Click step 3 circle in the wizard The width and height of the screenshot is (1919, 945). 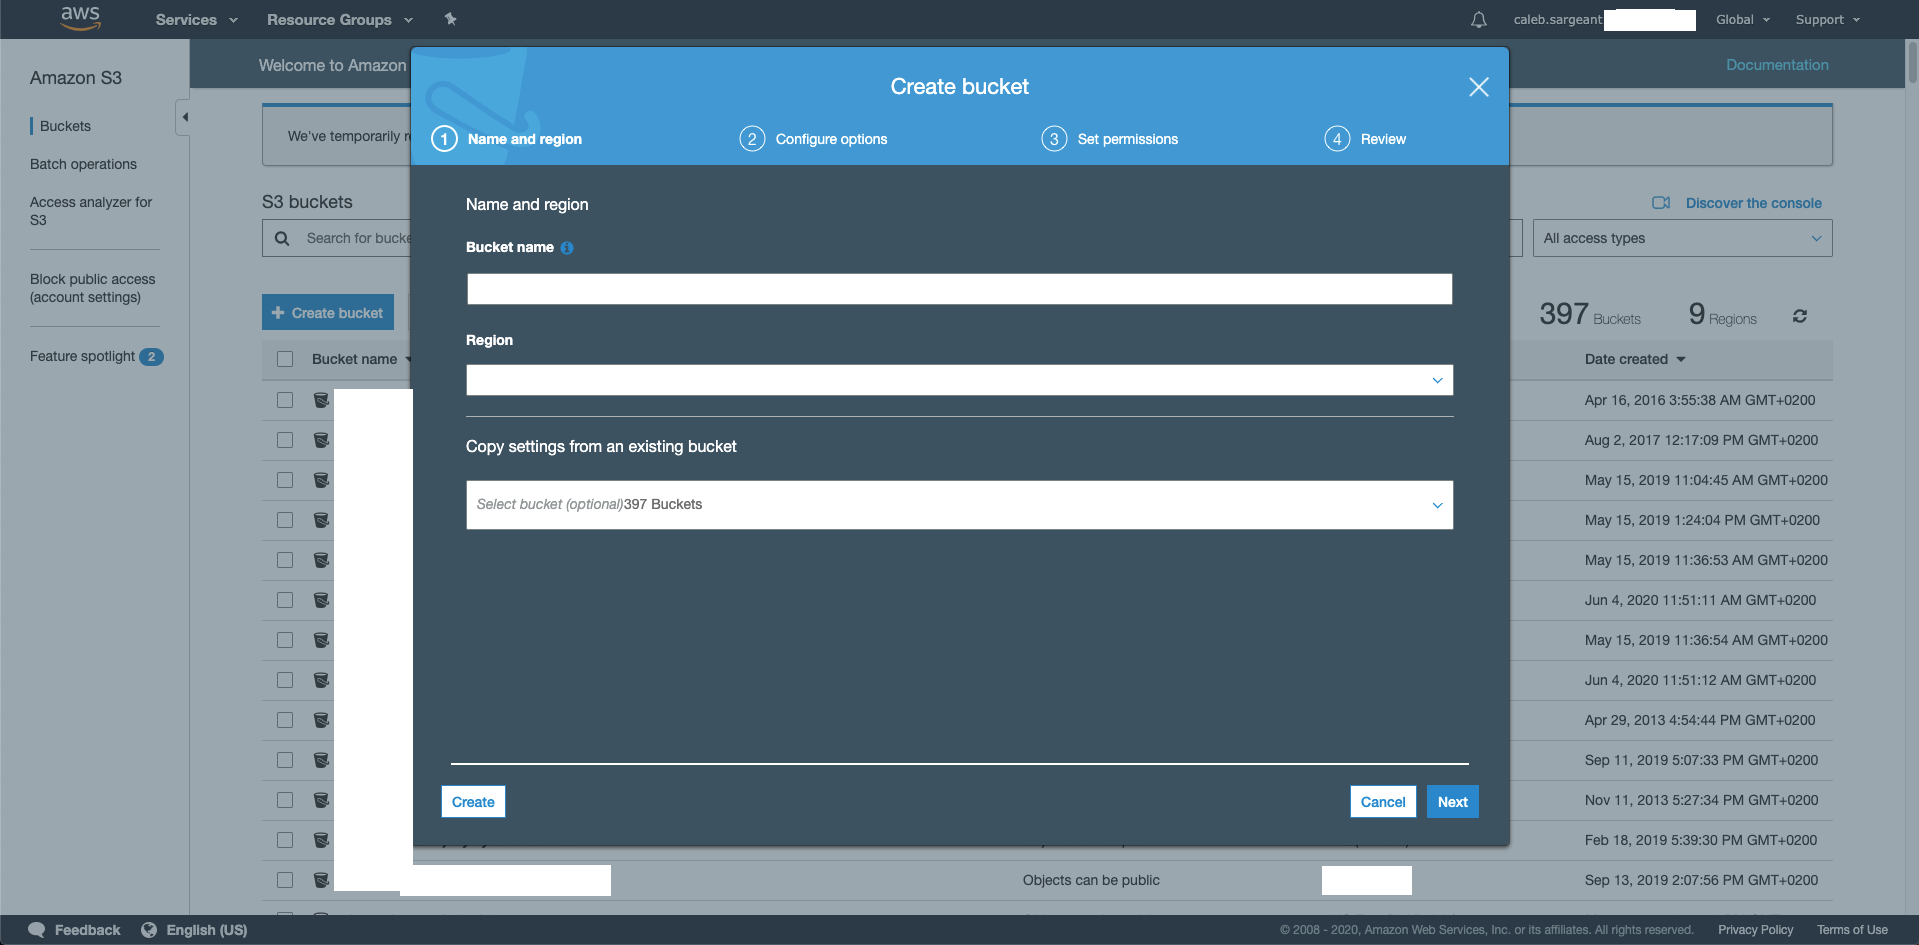[x=1054, y=139]
